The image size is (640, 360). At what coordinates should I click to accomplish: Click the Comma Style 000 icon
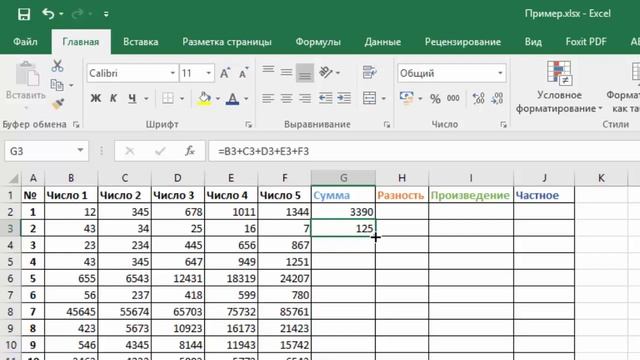pyautogui.click(x=453, y=98)
